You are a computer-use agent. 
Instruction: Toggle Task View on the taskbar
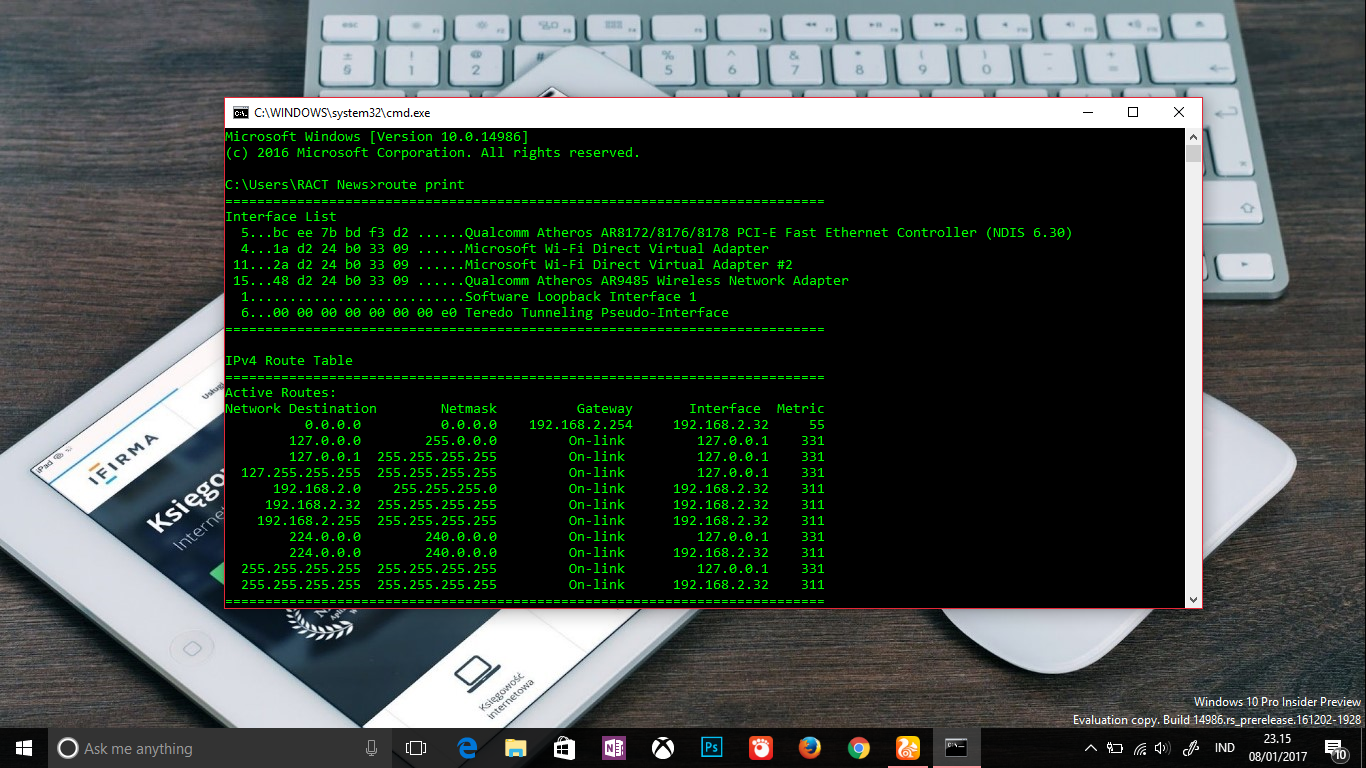click(417, 748)
